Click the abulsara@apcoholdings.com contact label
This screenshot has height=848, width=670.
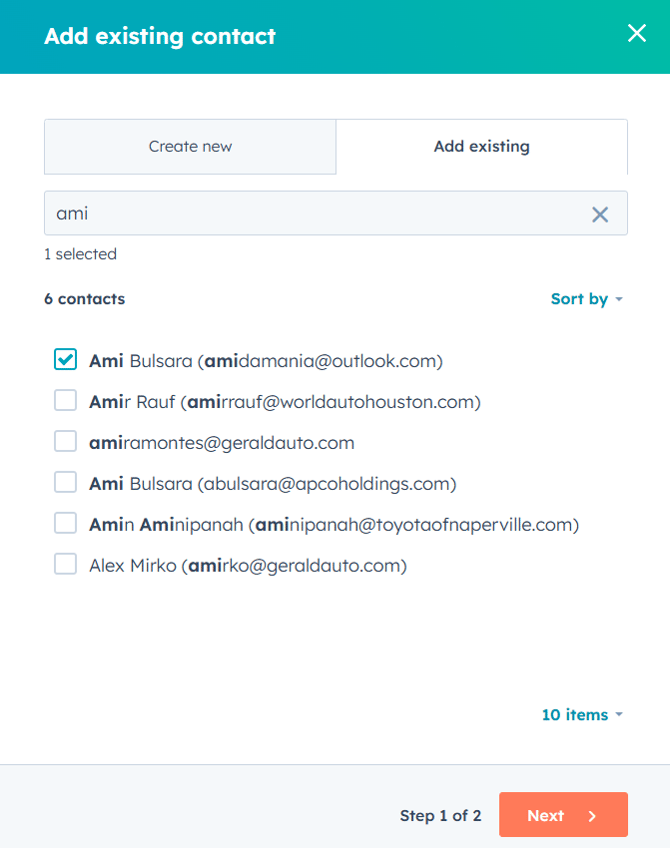(x=272, y=484)
